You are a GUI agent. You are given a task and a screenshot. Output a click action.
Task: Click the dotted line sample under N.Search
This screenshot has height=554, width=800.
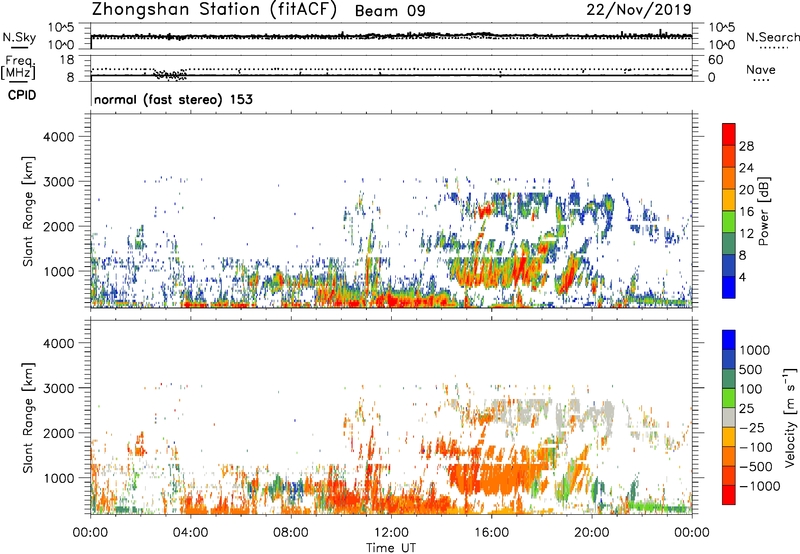click(774, 47)
